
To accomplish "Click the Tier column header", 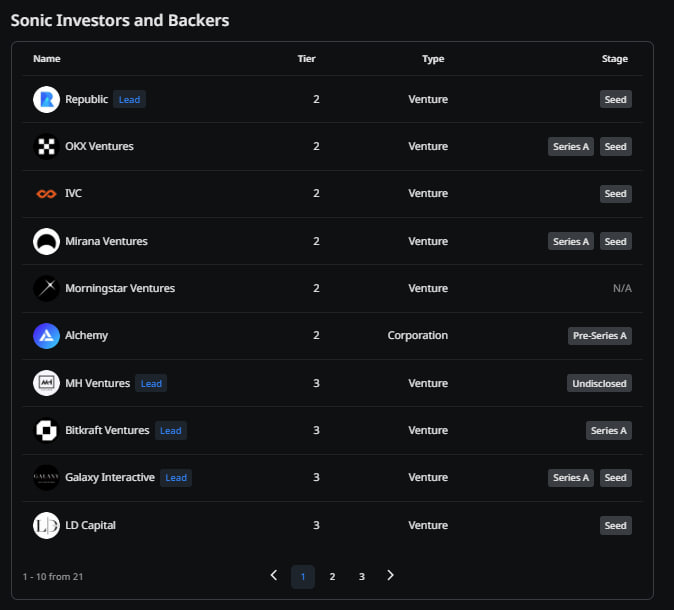I will coord(306,58).
